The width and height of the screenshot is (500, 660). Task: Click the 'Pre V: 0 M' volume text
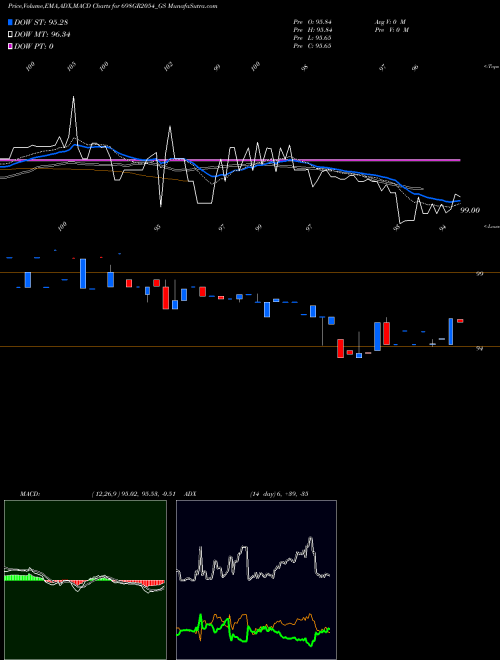pyautogui.click(x=391, y=30)
